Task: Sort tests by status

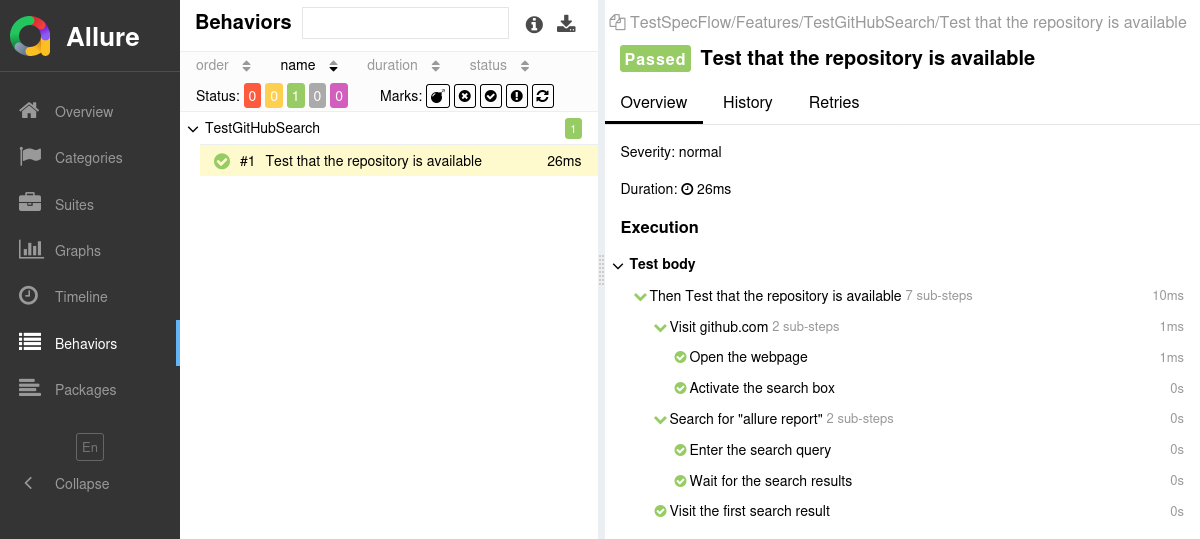Action: pyautogui.click(x=500, y=65)
